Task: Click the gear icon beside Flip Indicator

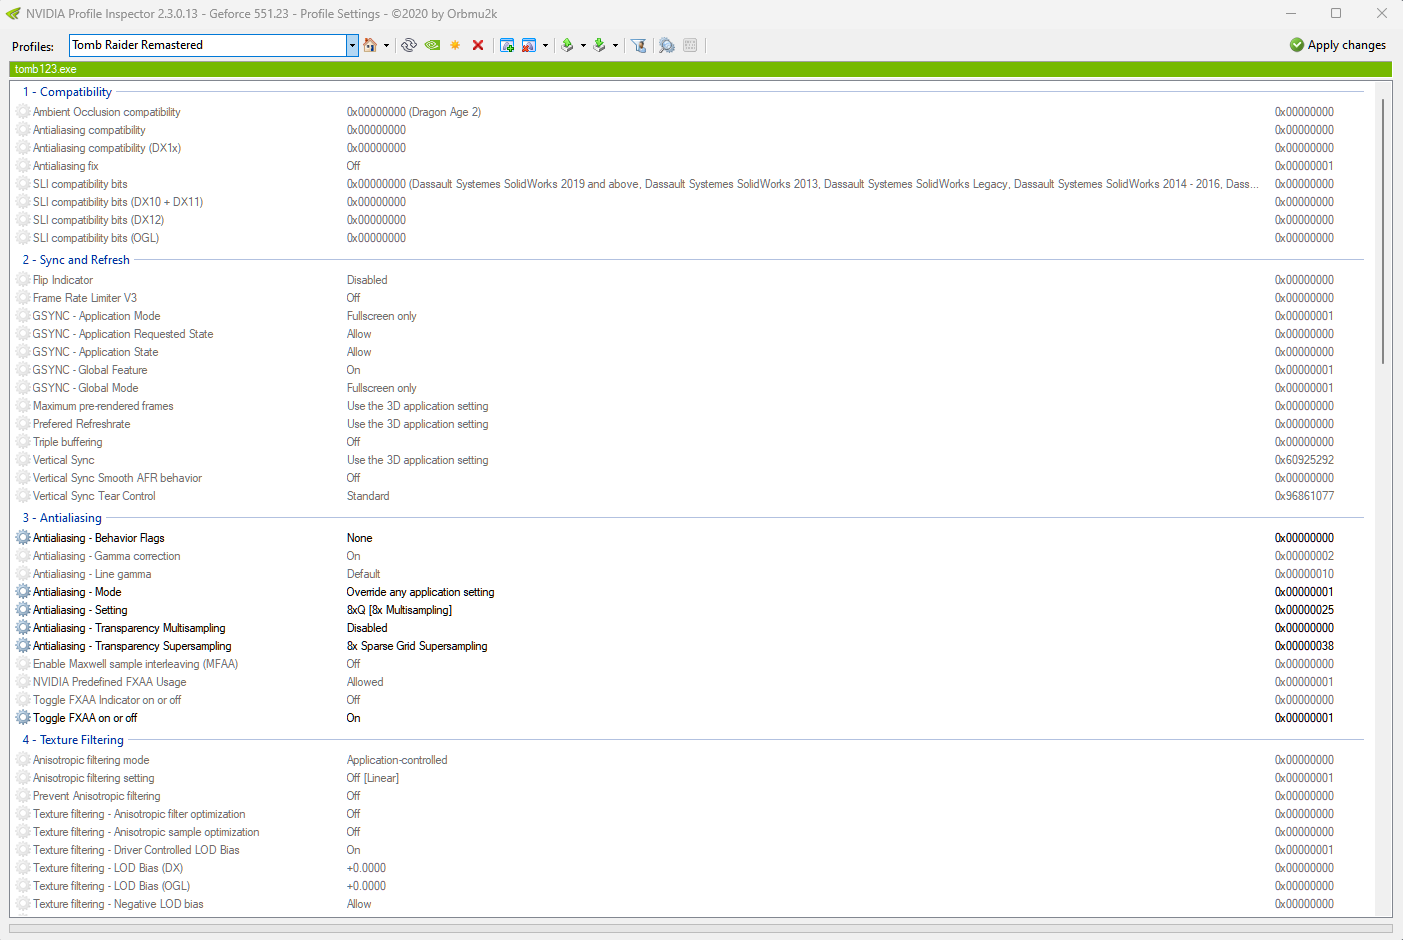Action: (23, 280)
